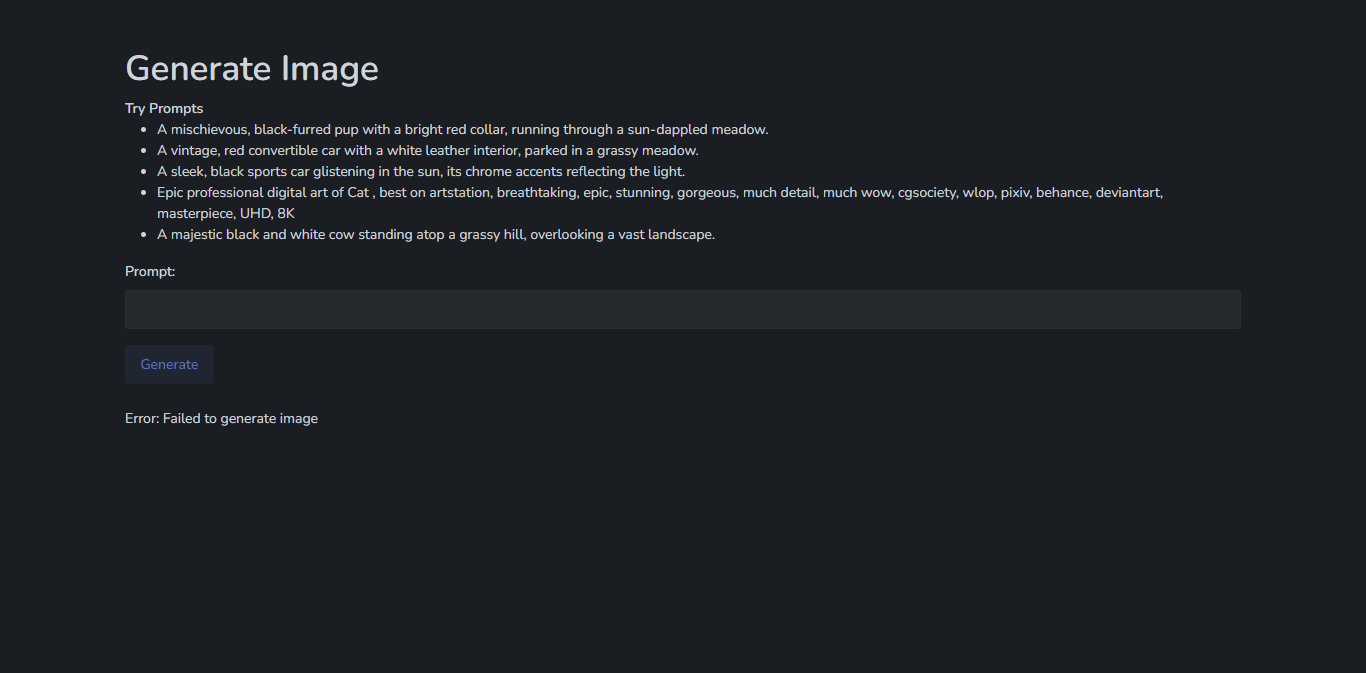Image resolution: width=1366 pixels, height=673 pixels.
Task: Click the word 'artstation' in the Cat prompt
Action: click(459, 192)
